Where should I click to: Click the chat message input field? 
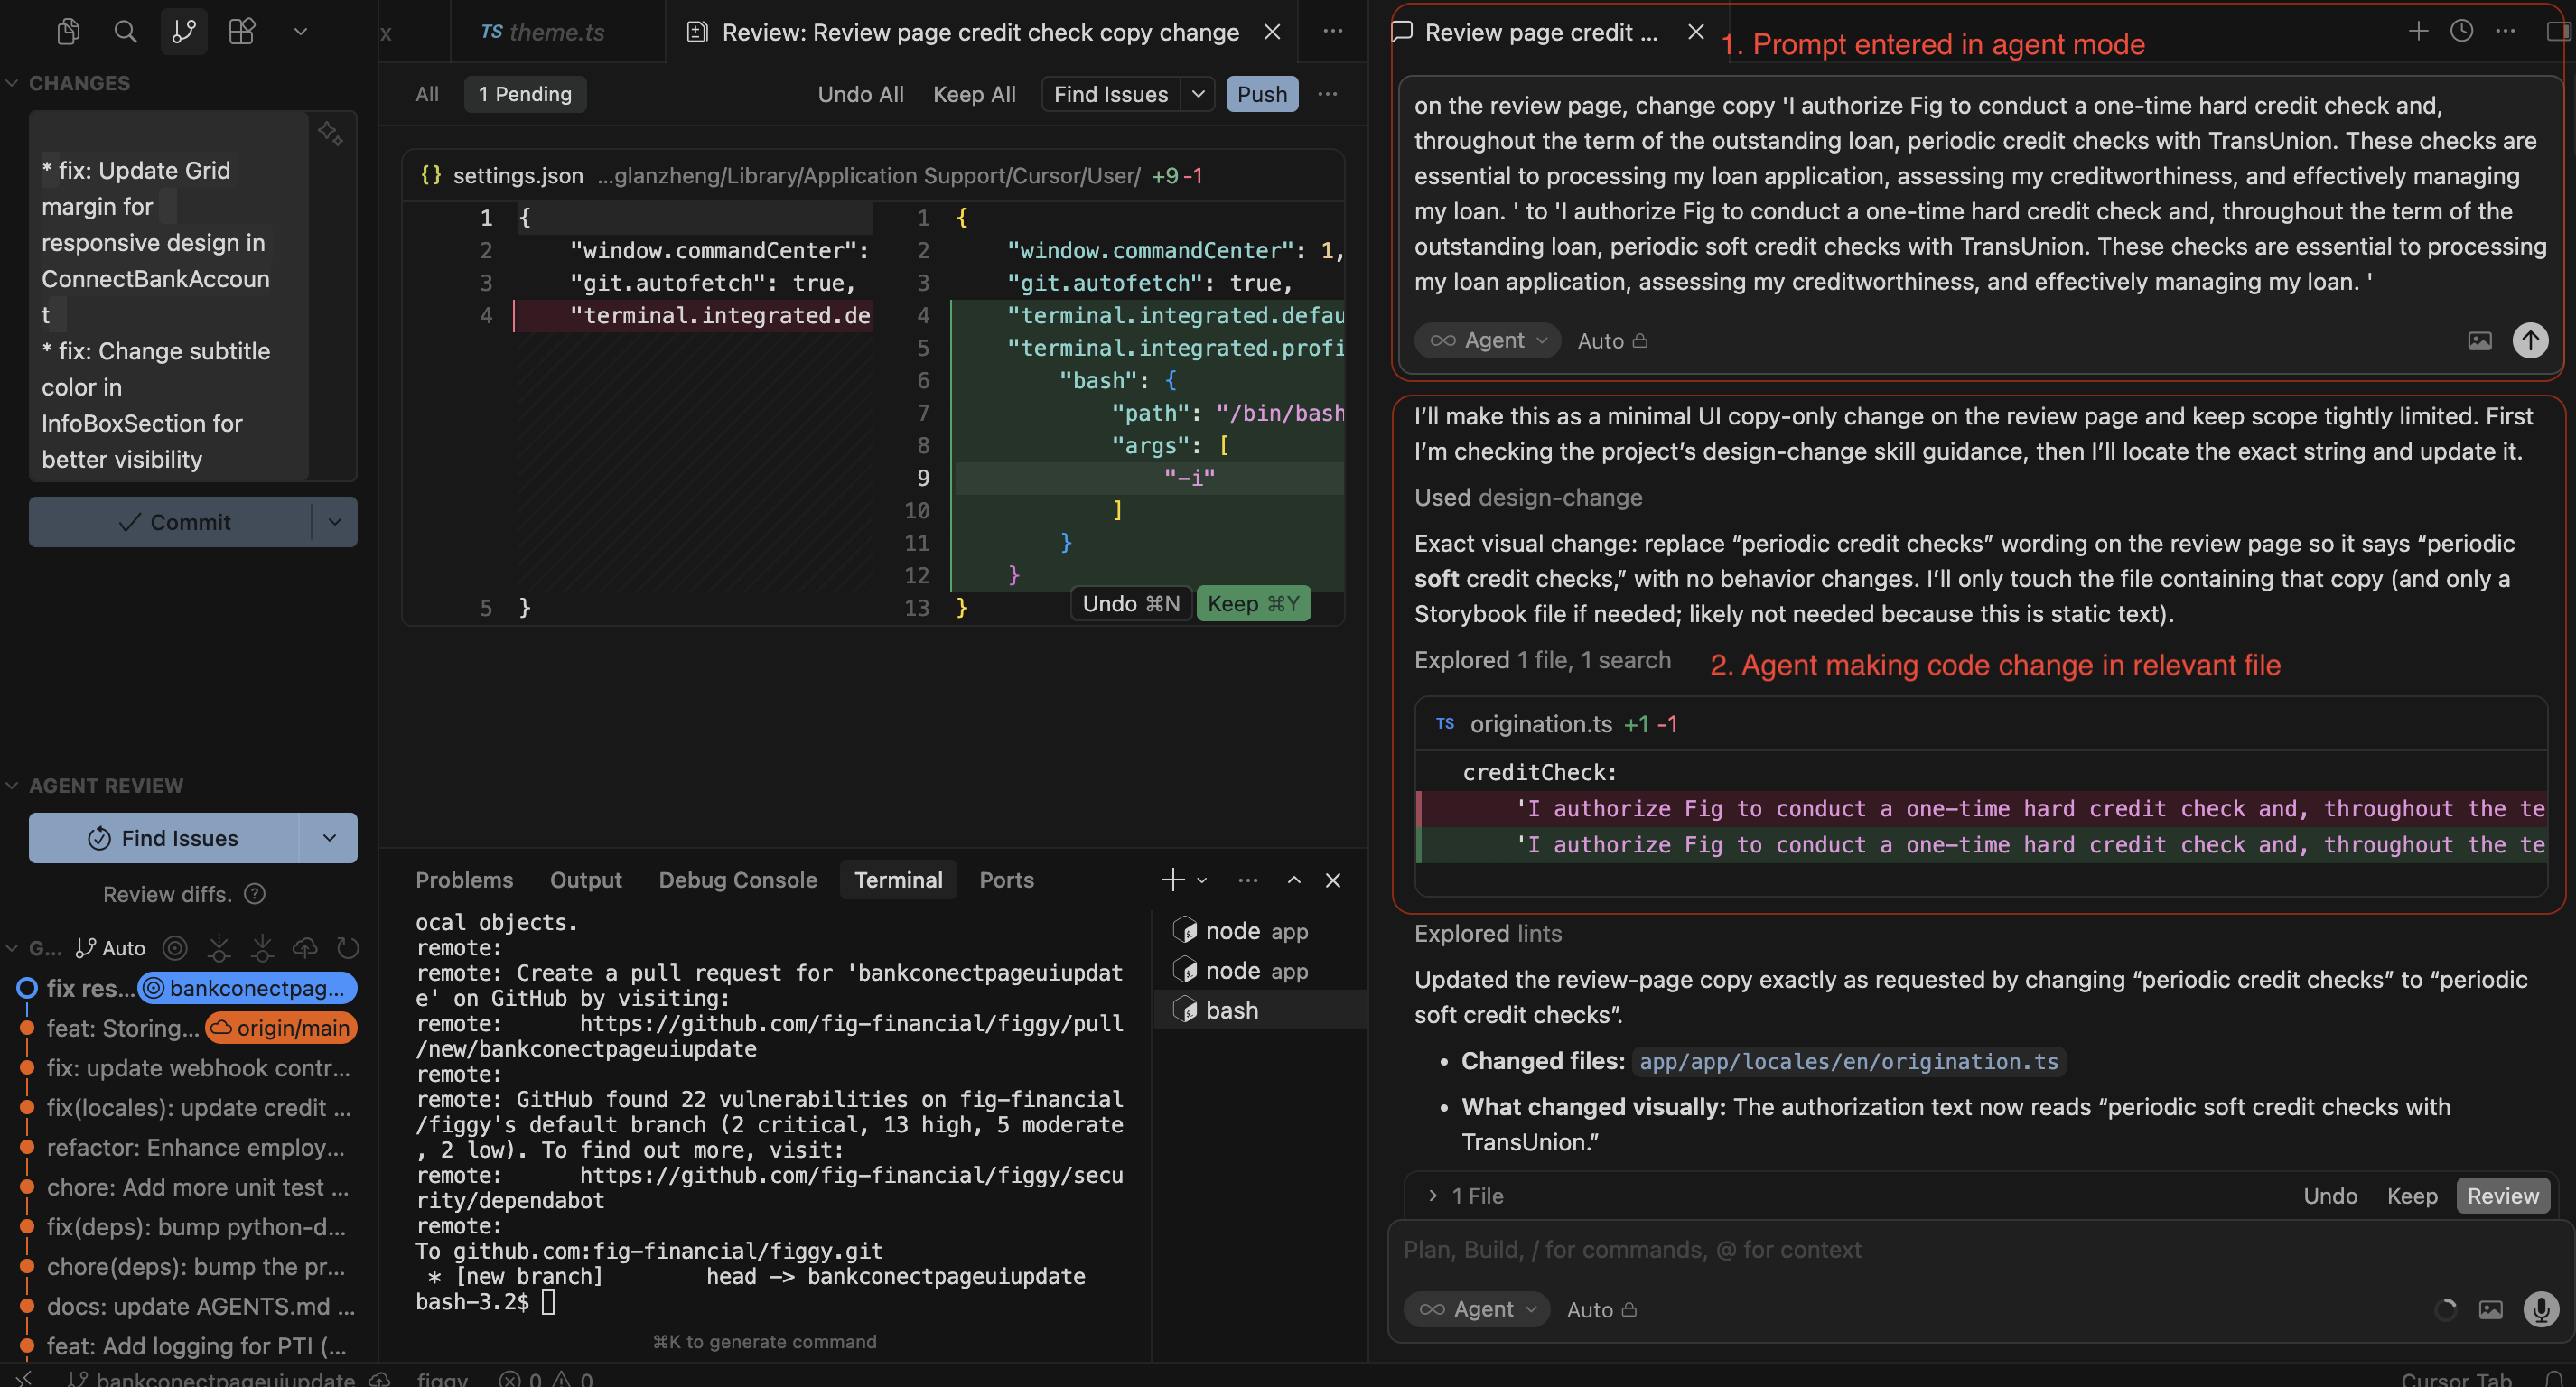1980,1250
